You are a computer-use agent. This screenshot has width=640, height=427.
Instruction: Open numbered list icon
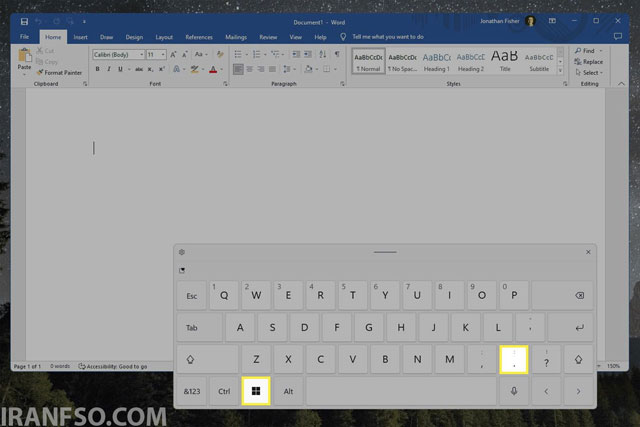(256, 54)
